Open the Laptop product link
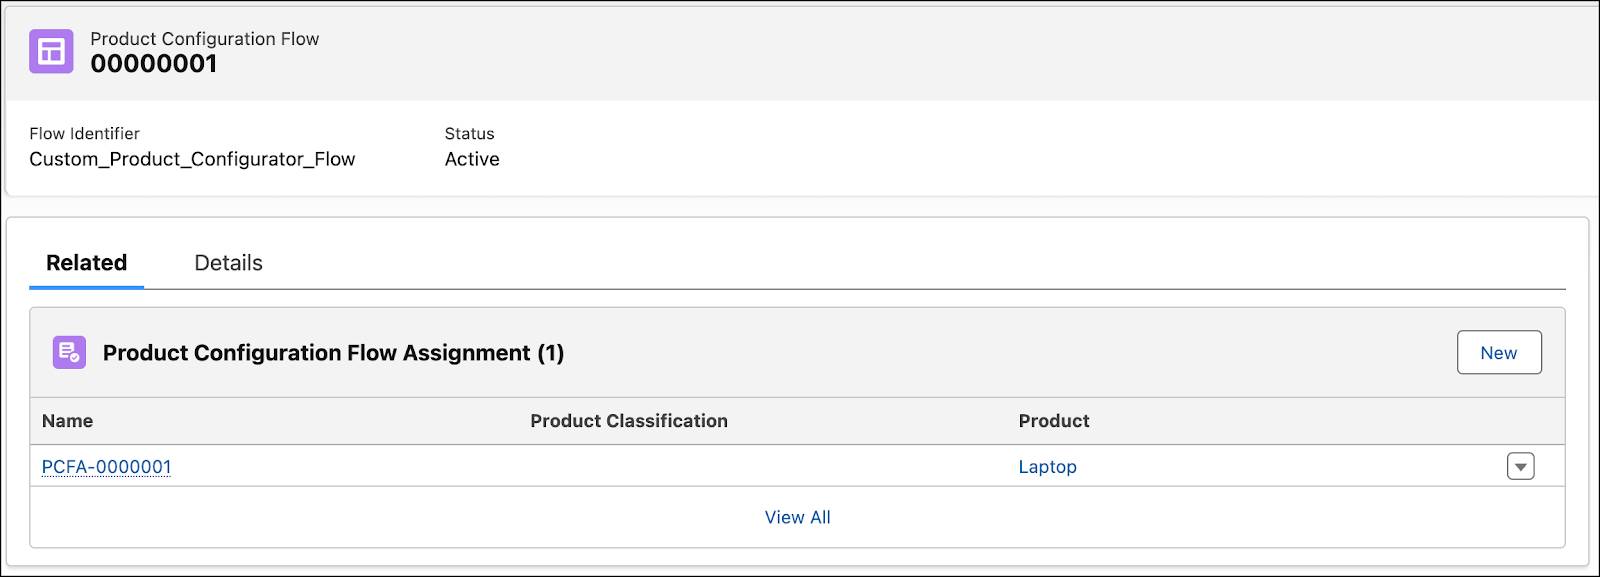The image size is (1600, 577). [x=1047, y=467]
